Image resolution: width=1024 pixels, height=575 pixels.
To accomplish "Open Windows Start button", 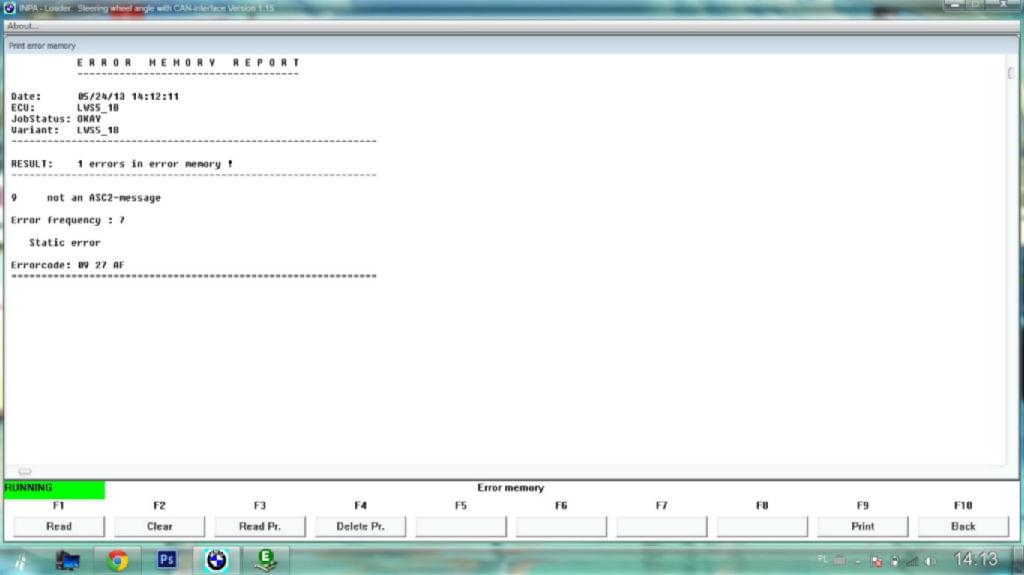I will click(x=20, y=561).
